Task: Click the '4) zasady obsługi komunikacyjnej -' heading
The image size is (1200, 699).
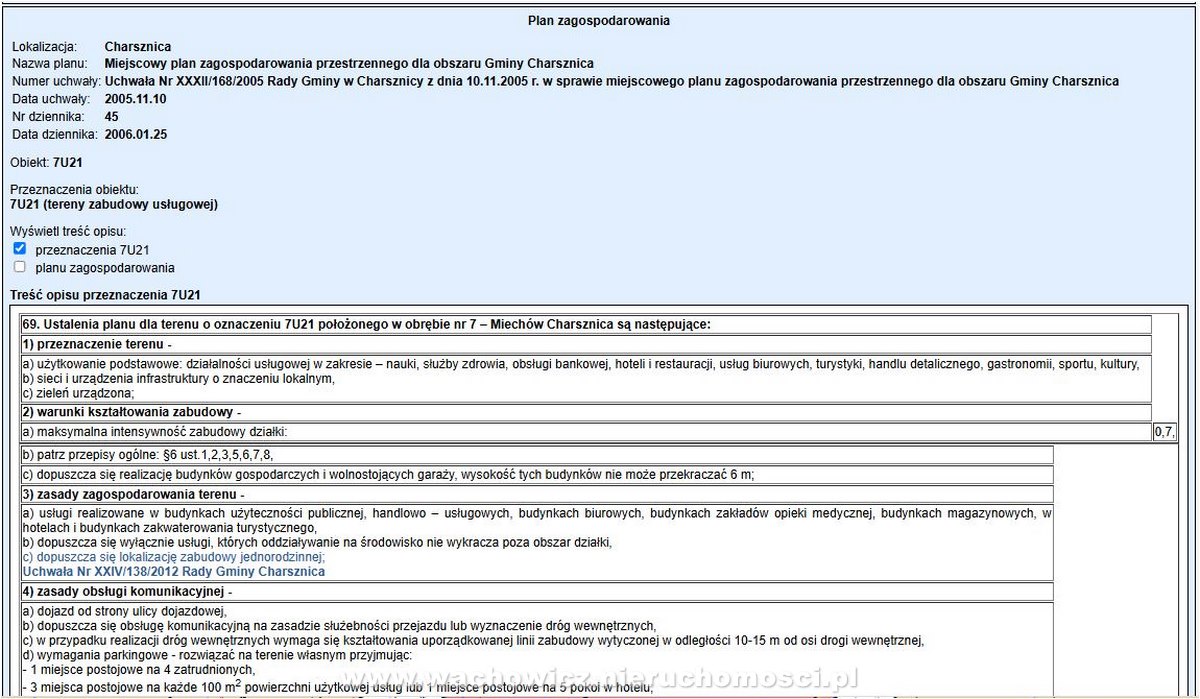Action: pyautogui.click(x=537, y=592)
